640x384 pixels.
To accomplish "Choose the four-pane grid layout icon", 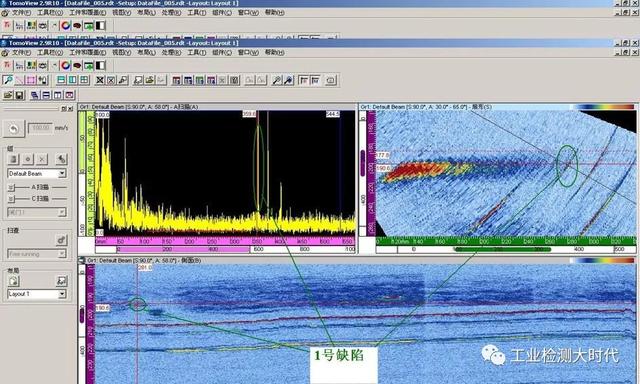I will click(x=84, y=80).
